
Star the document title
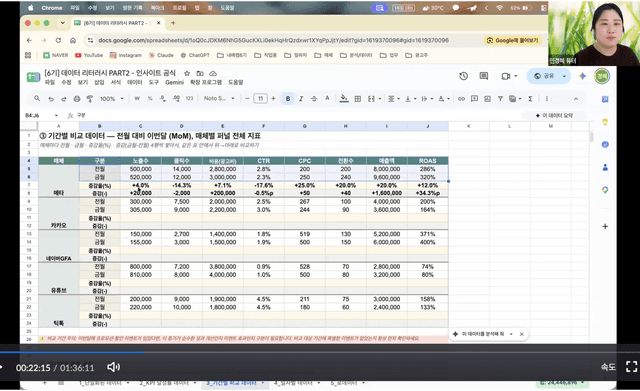tap(187, 73)
